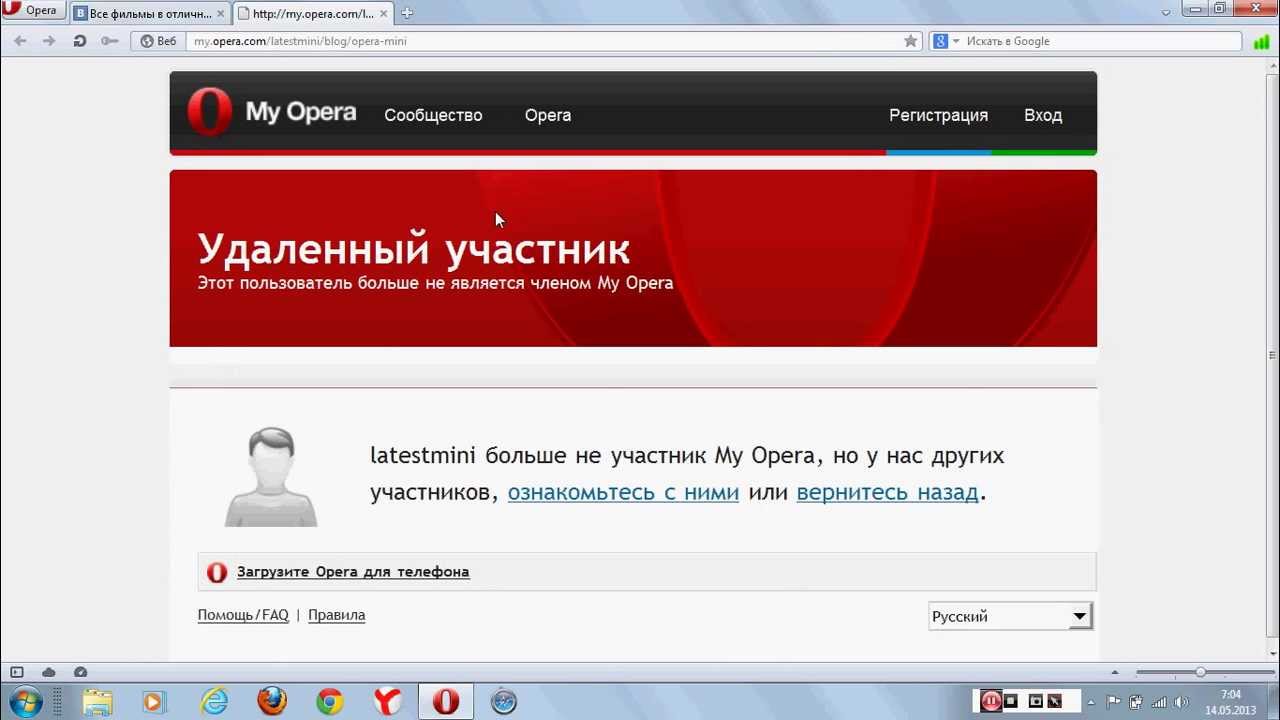This screenshot has width=1280, height=720.
Task: Stop recording with the square stop button
Action: 1011,701
